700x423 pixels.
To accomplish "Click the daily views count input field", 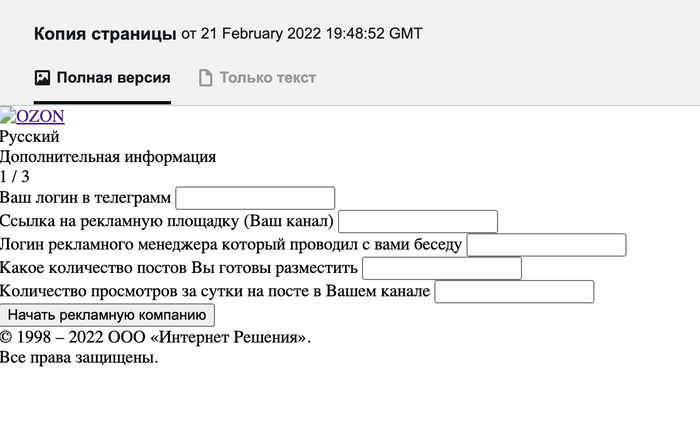I will point(514,292).
